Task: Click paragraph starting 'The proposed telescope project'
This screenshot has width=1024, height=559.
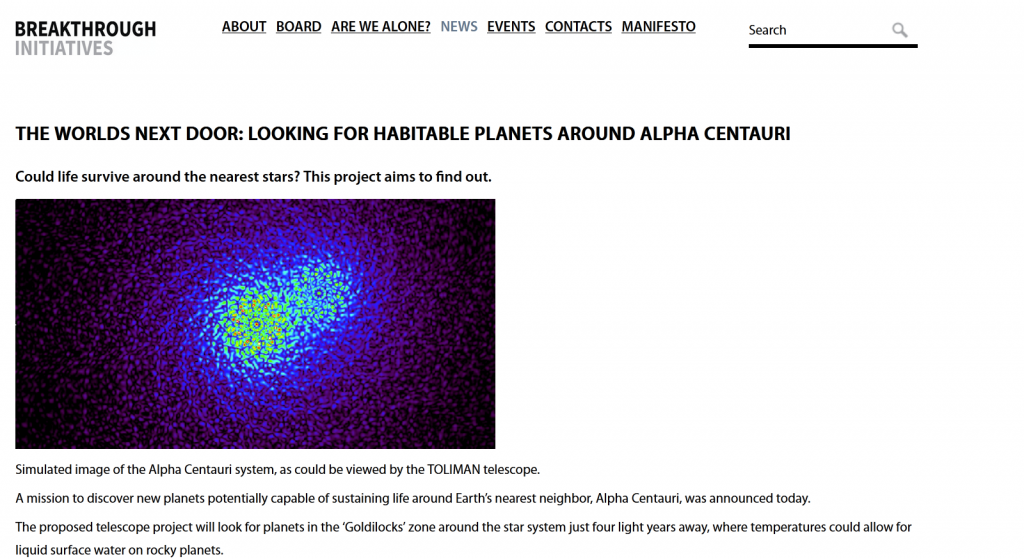Action: [463, 538]
